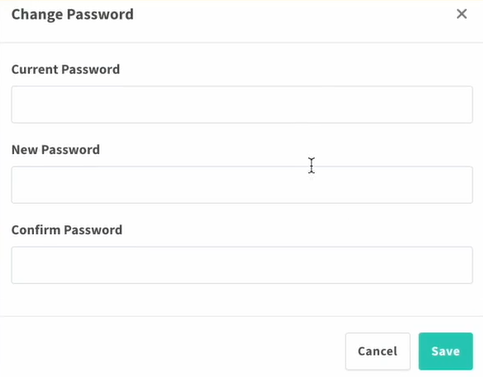
Task: Click the Cancel button
Action: 378,351
